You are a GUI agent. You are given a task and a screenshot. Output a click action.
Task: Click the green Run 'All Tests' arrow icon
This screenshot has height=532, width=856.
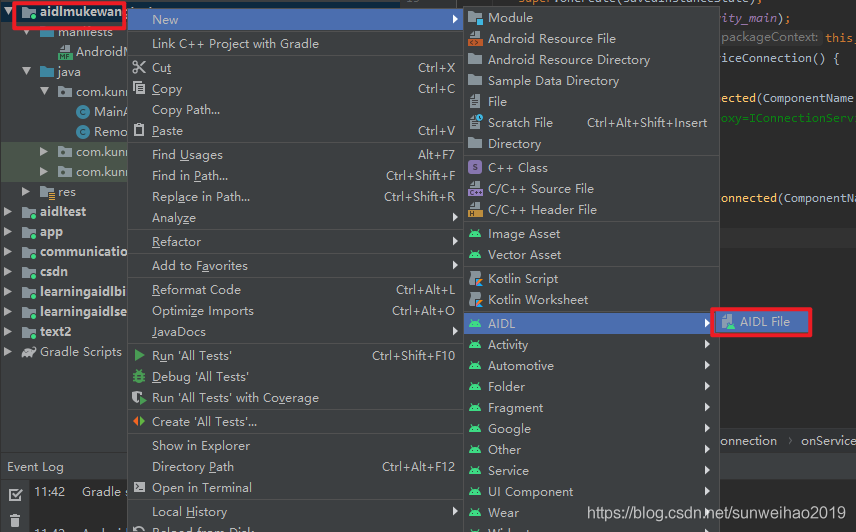139,355
